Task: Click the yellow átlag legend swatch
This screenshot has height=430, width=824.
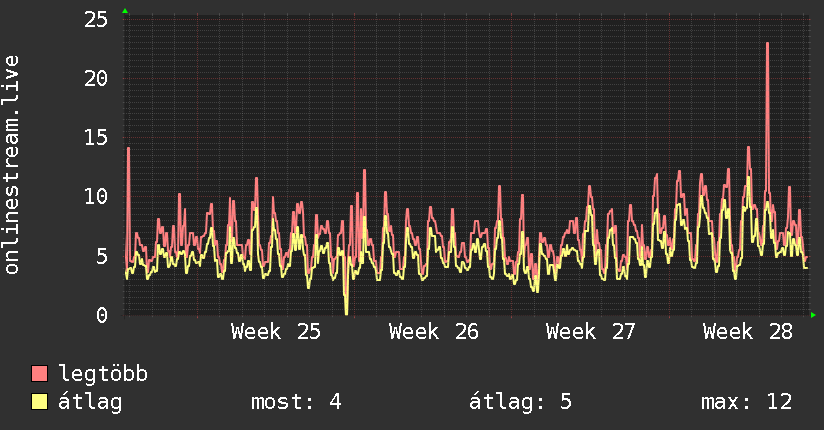Action: point(39,402)
